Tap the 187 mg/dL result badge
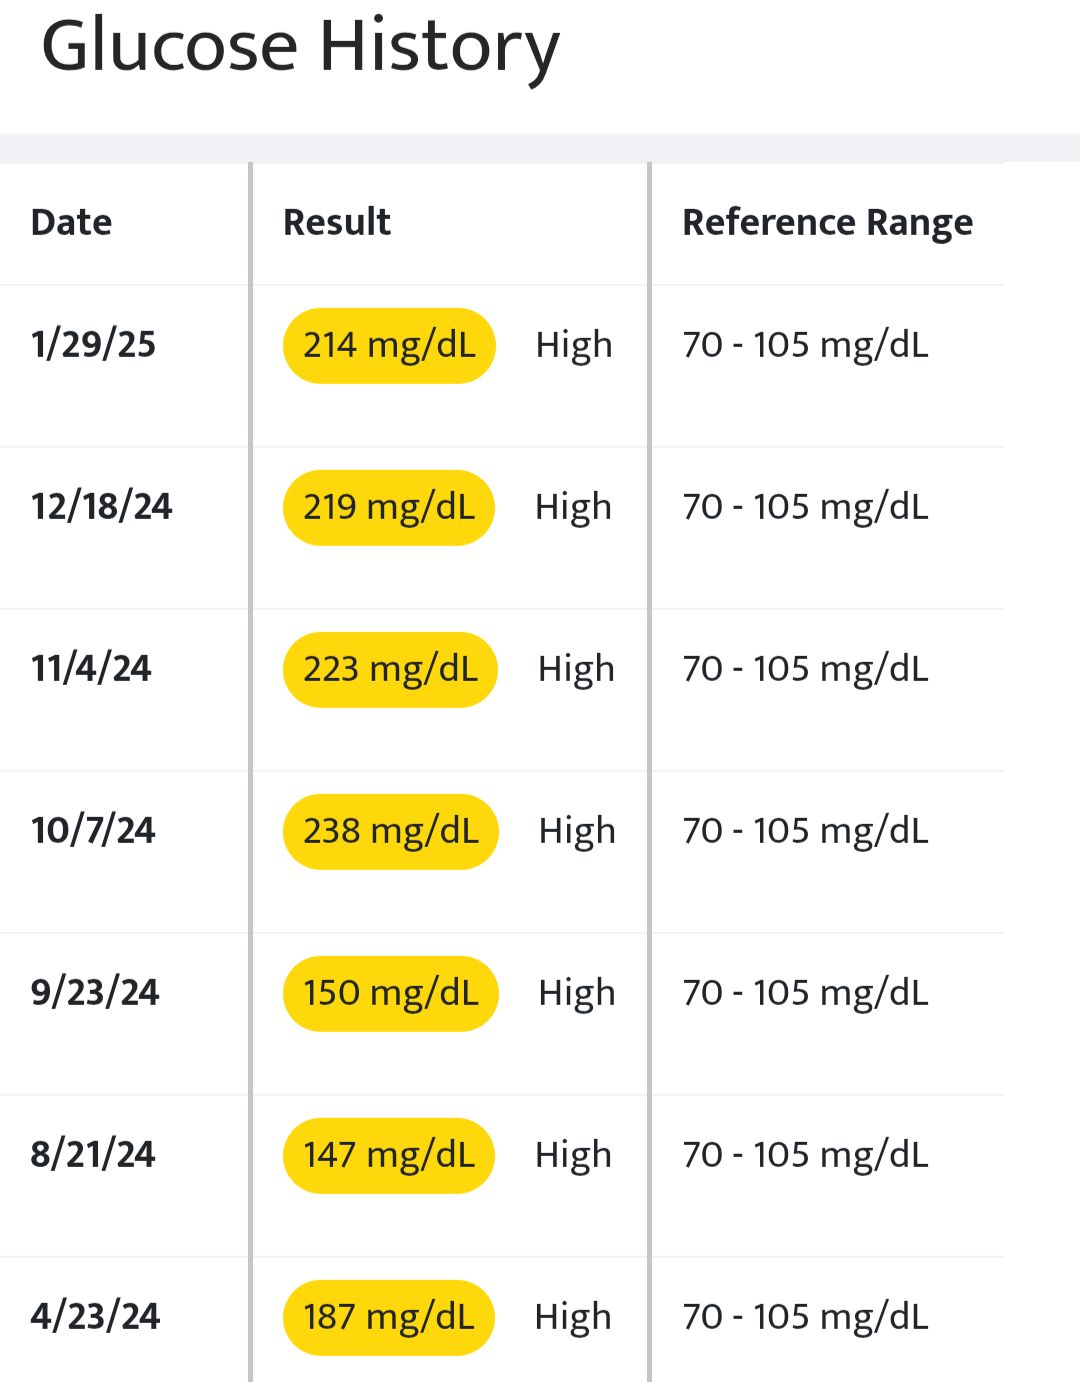Screen dimensions: 1080x1382 point(389,1318)
